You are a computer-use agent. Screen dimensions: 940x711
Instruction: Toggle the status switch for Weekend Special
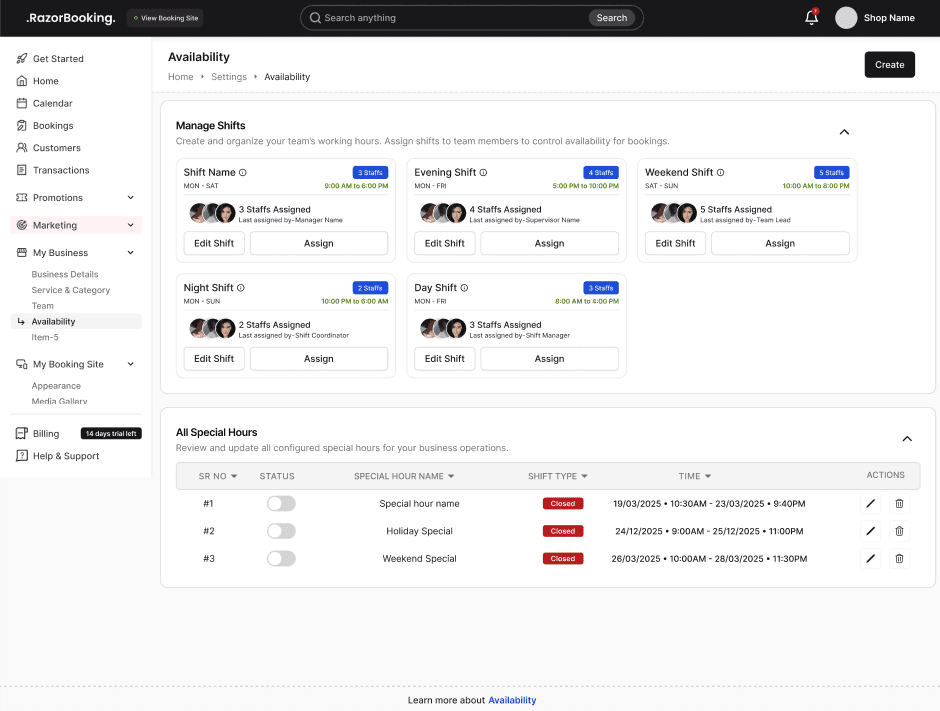281,559
